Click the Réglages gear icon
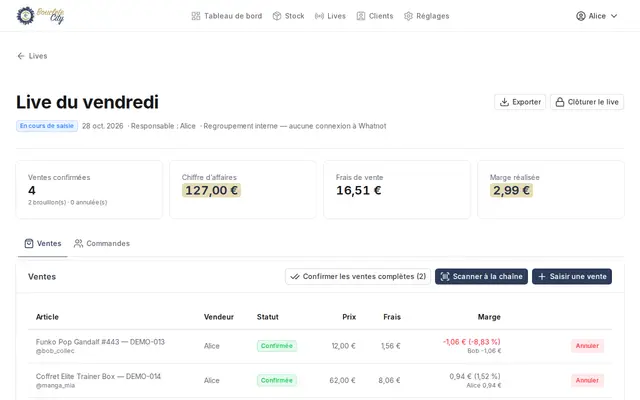The image size is (640, 400). pyautogui.click(x=408, y=16)
